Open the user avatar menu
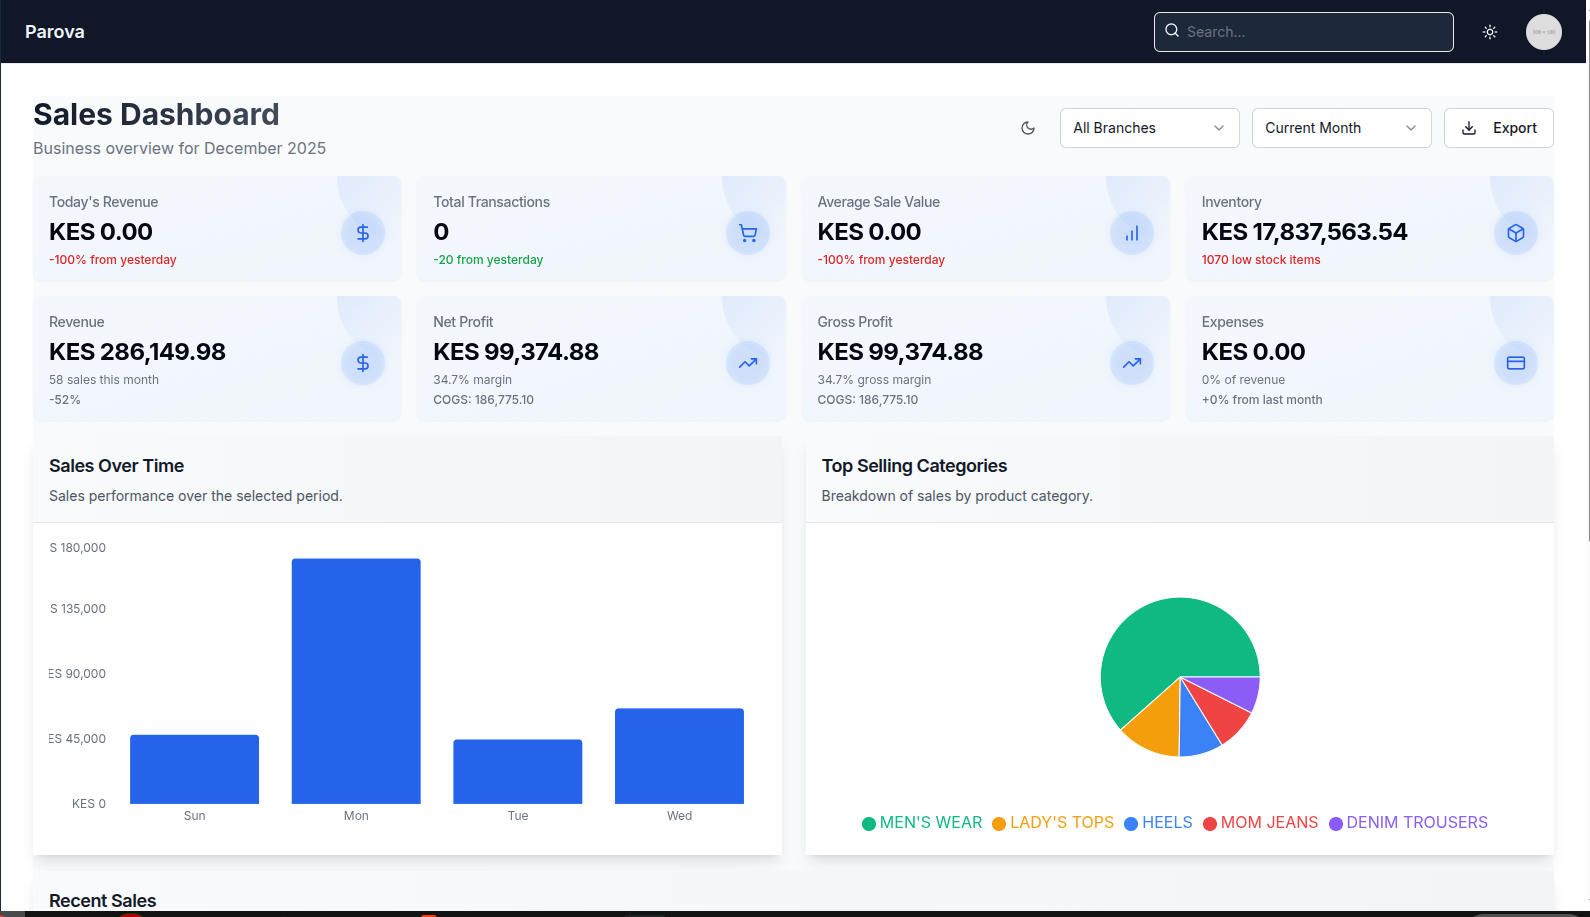Image resolution: width=1590 pixels, height=917 pixels. 1543,32
